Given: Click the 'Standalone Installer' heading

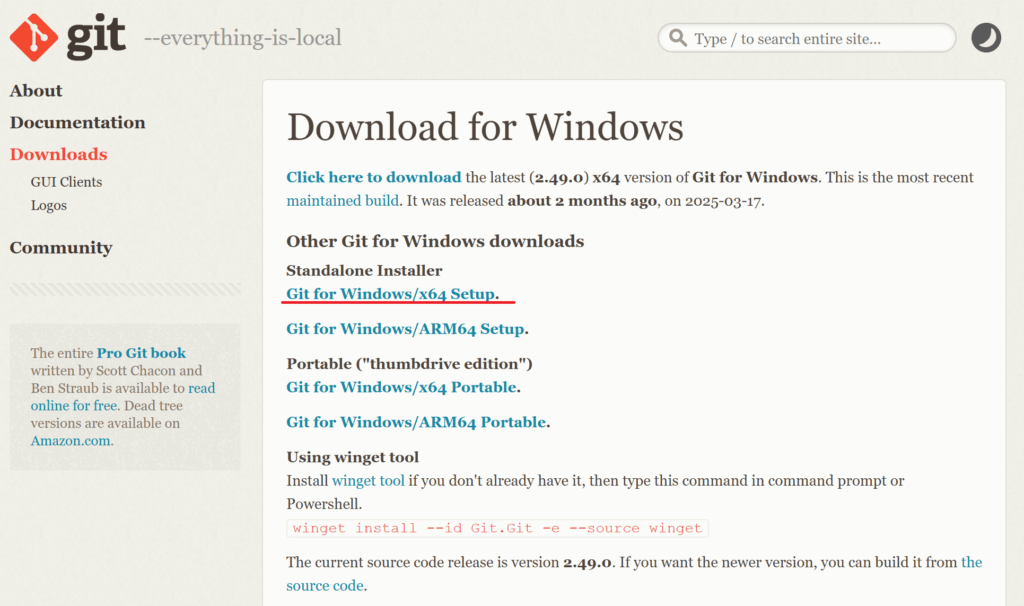Looking at the screenshot, I should click(364, 270).
